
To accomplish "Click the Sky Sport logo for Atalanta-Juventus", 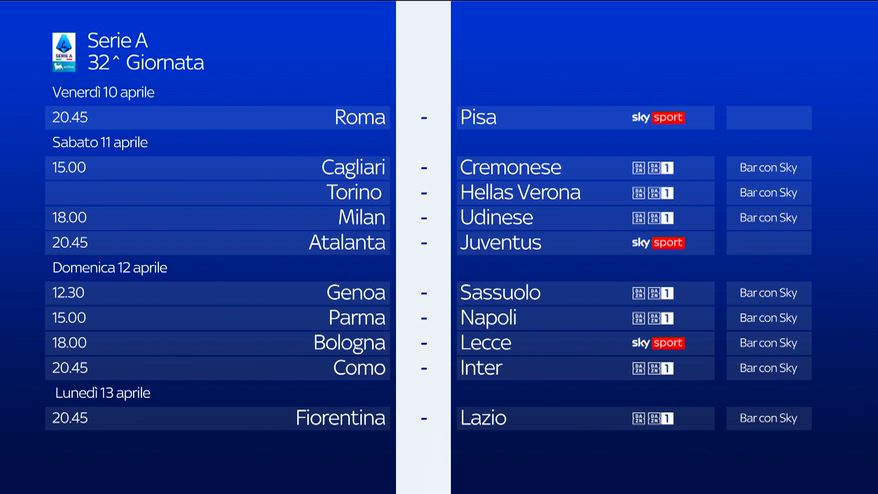I will (x=657, y=243).
